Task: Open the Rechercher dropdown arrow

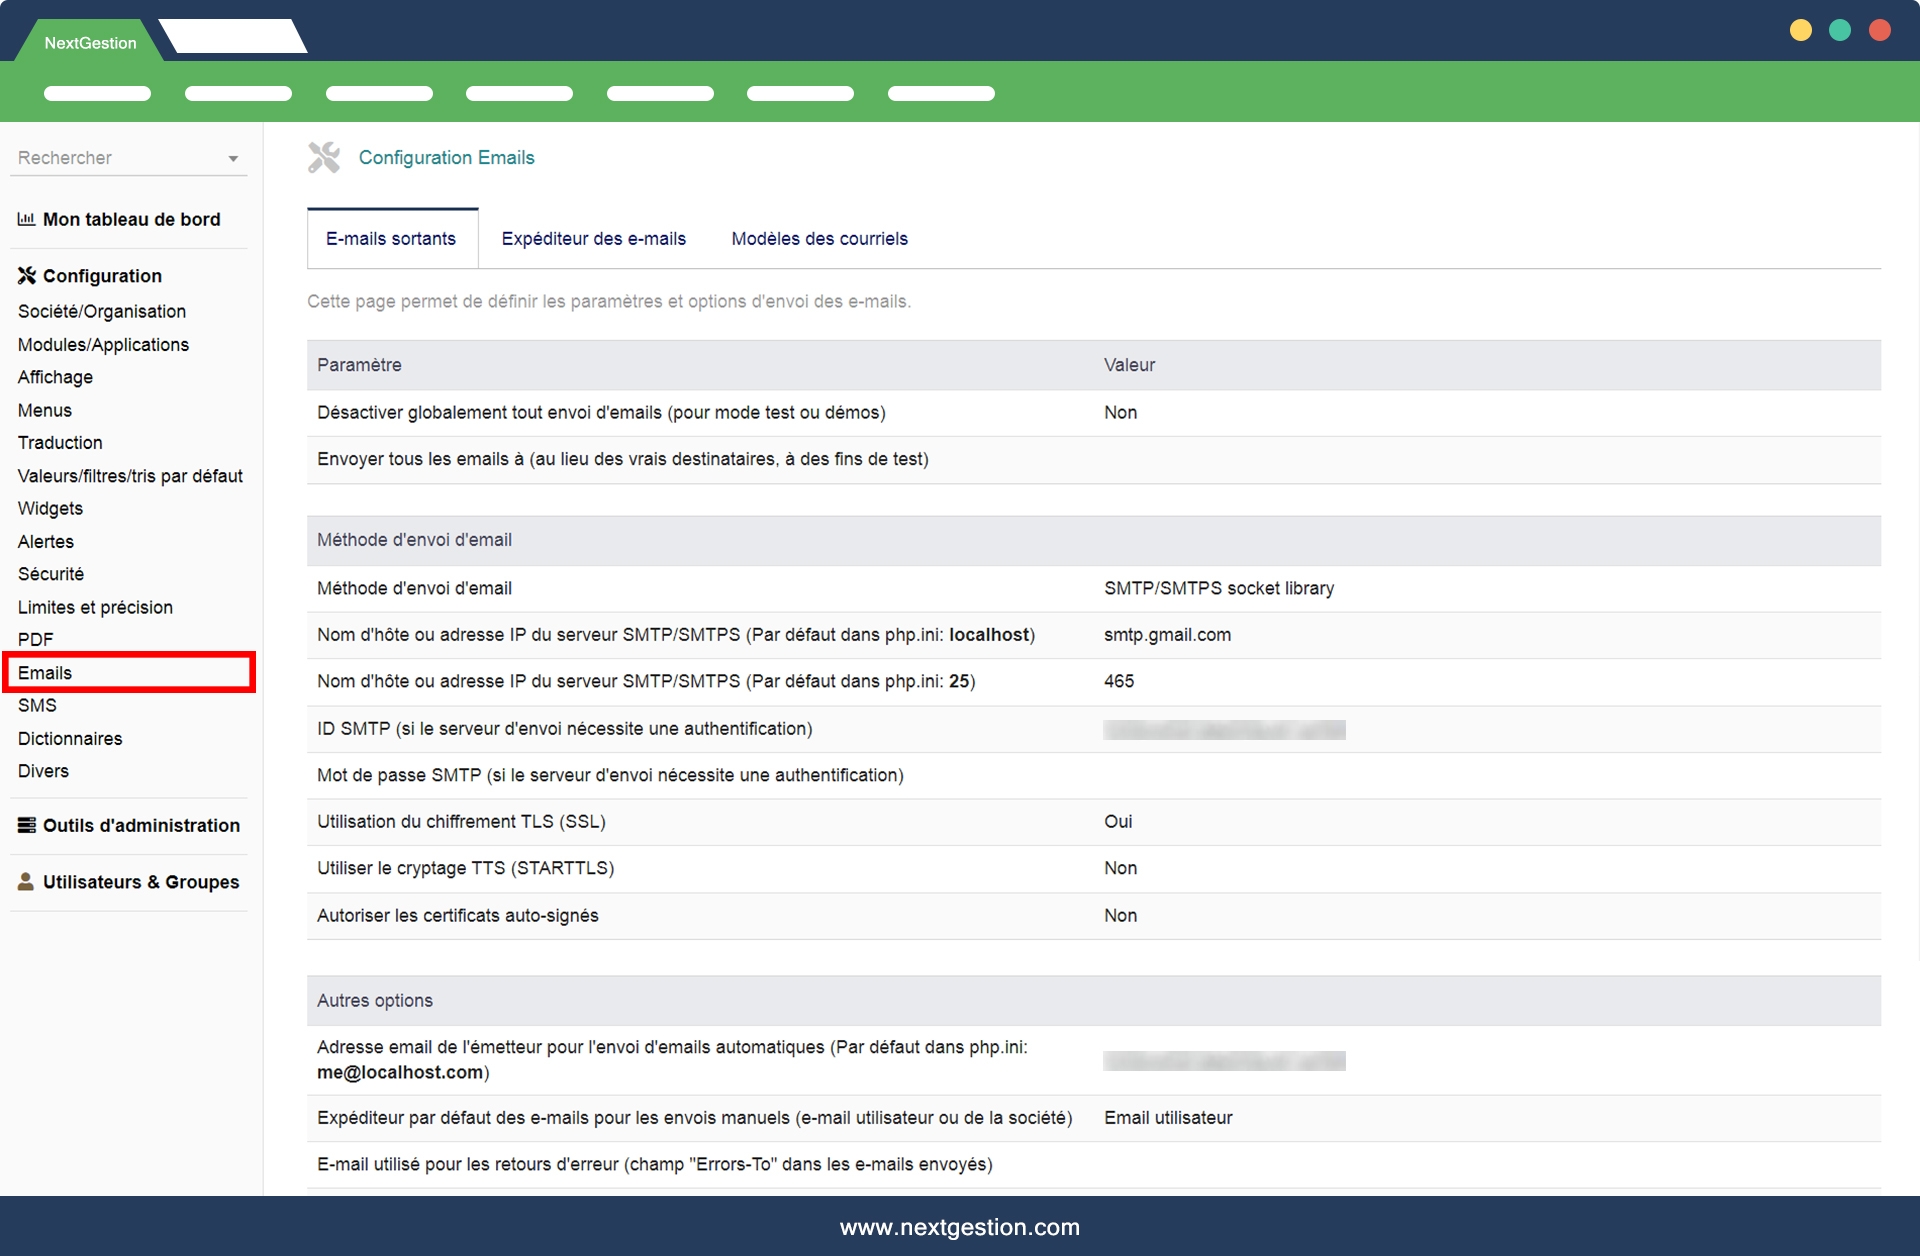Action: point(233,159)
